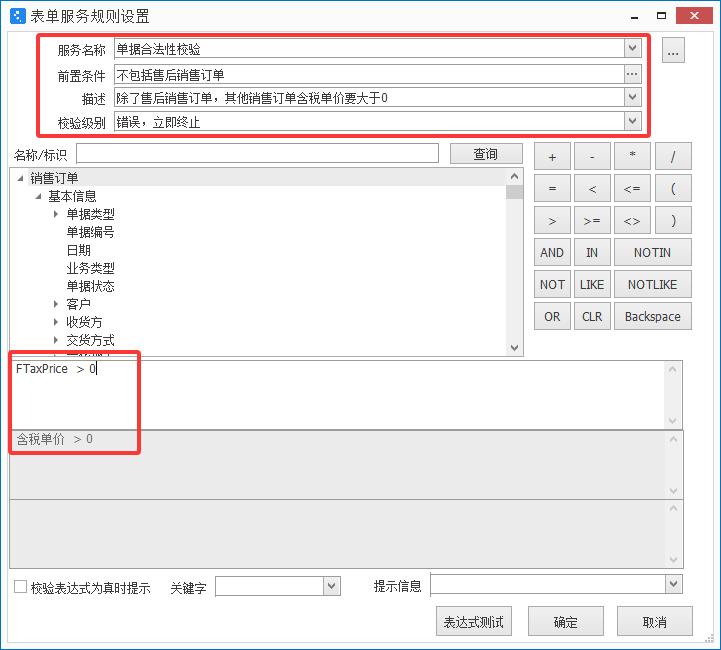Click the 表达式测试 button

coord(473,622)
